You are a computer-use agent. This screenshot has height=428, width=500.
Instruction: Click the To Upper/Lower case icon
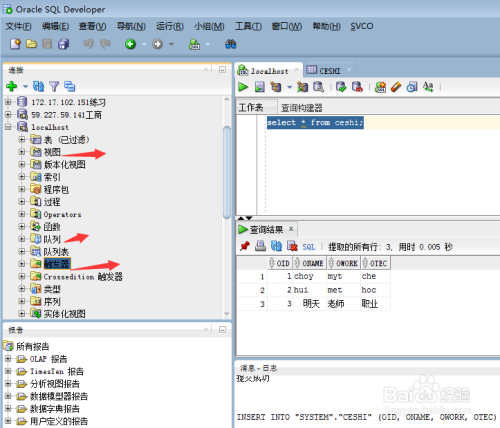[x=428, y=87]
